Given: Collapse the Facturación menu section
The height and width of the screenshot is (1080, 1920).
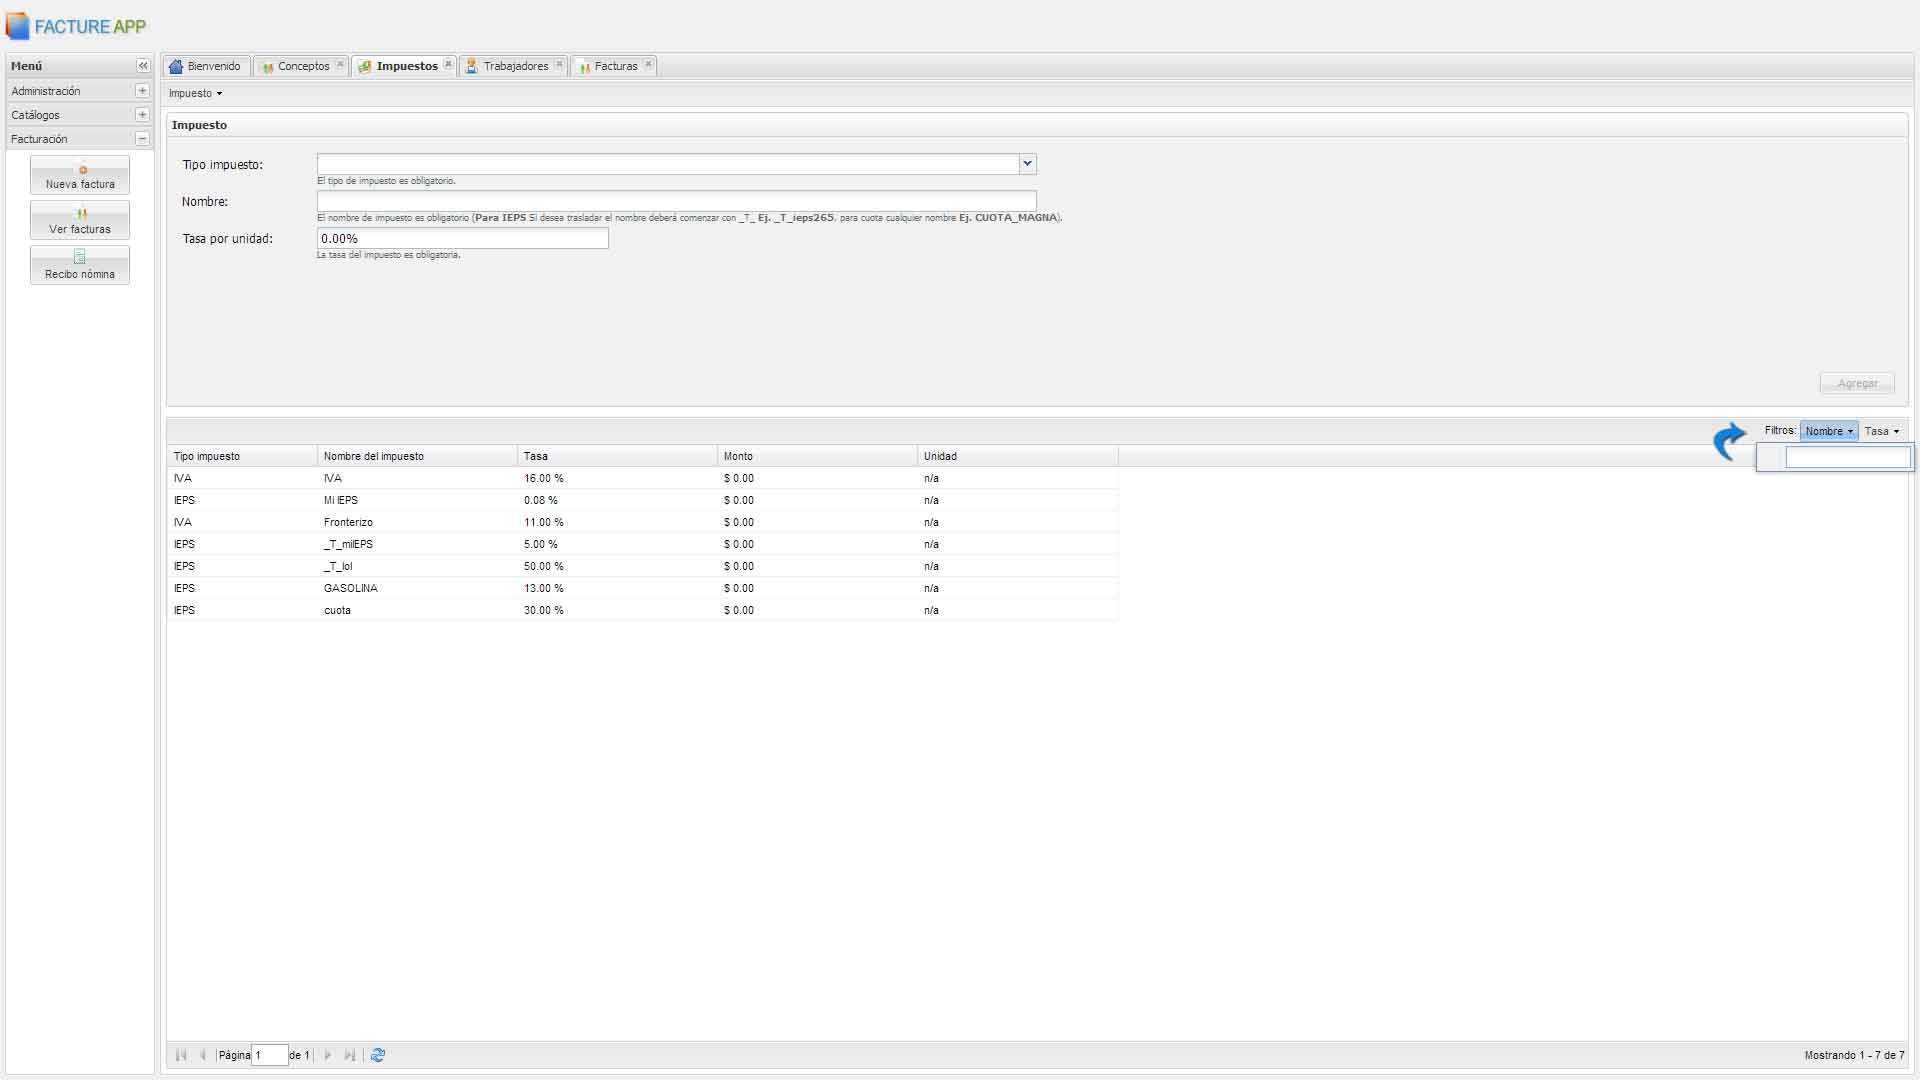Looking at the screenshot, I should (142, 139).
